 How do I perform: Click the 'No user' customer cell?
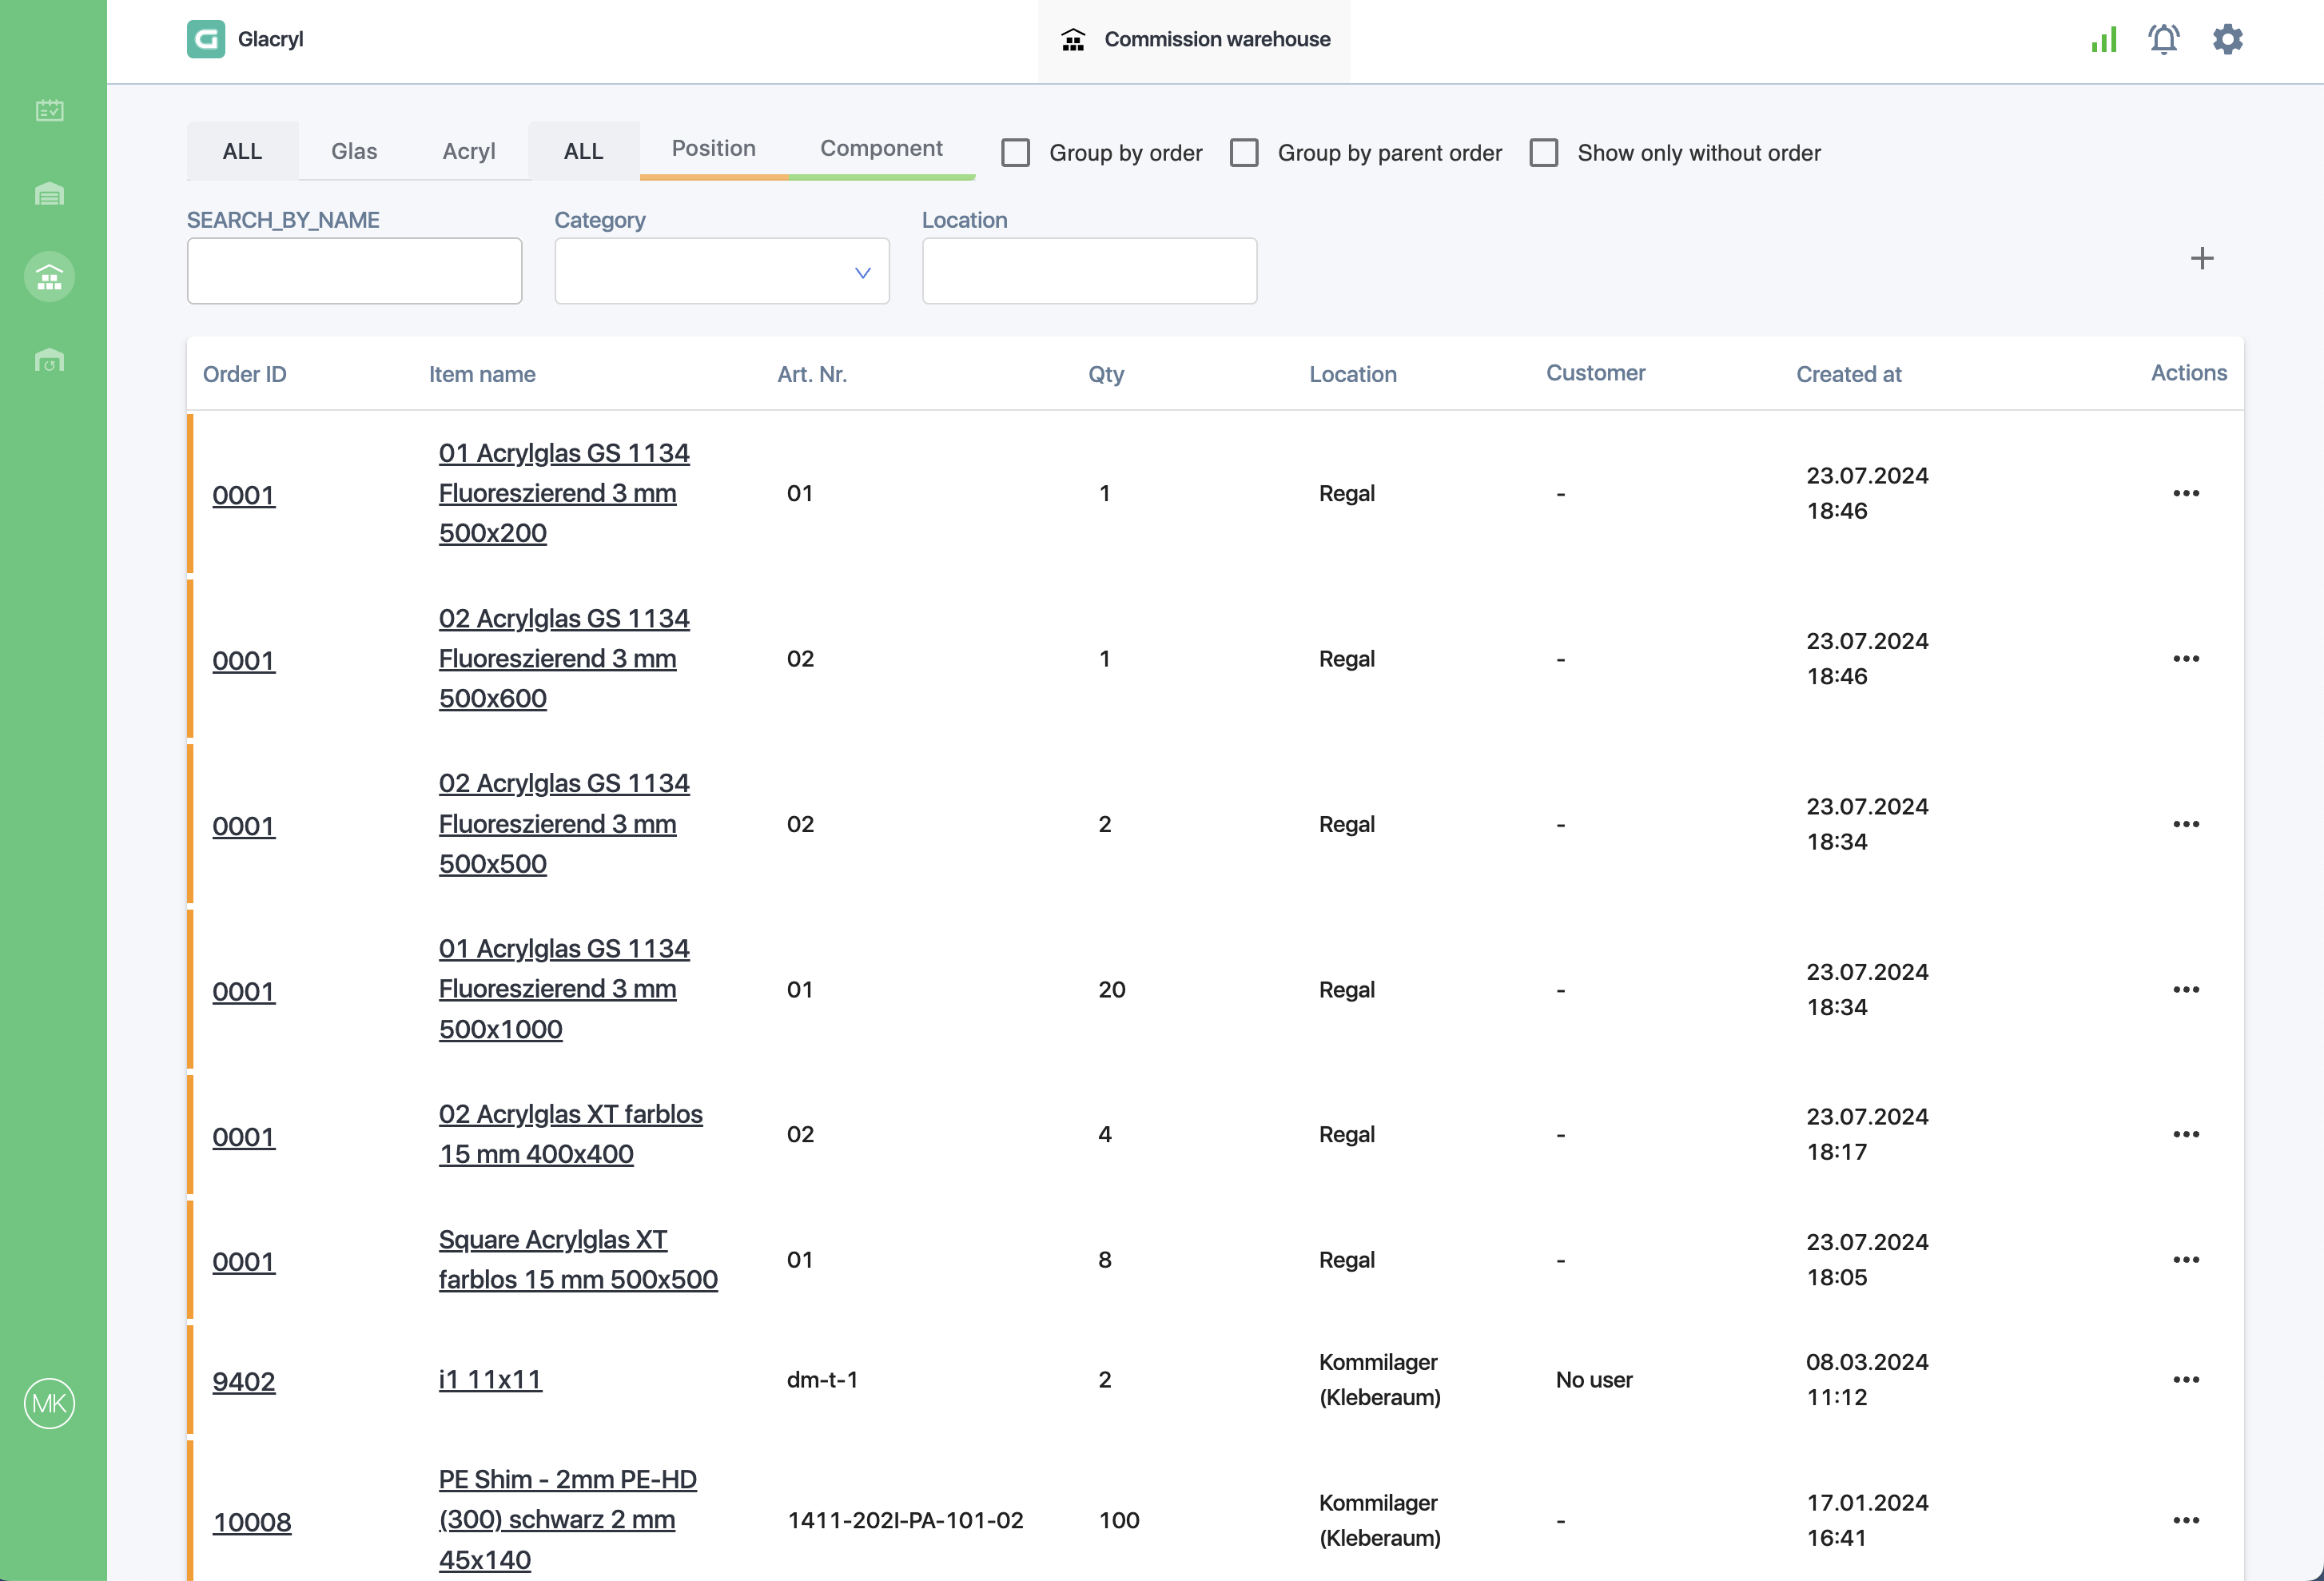point(1594,1380)
